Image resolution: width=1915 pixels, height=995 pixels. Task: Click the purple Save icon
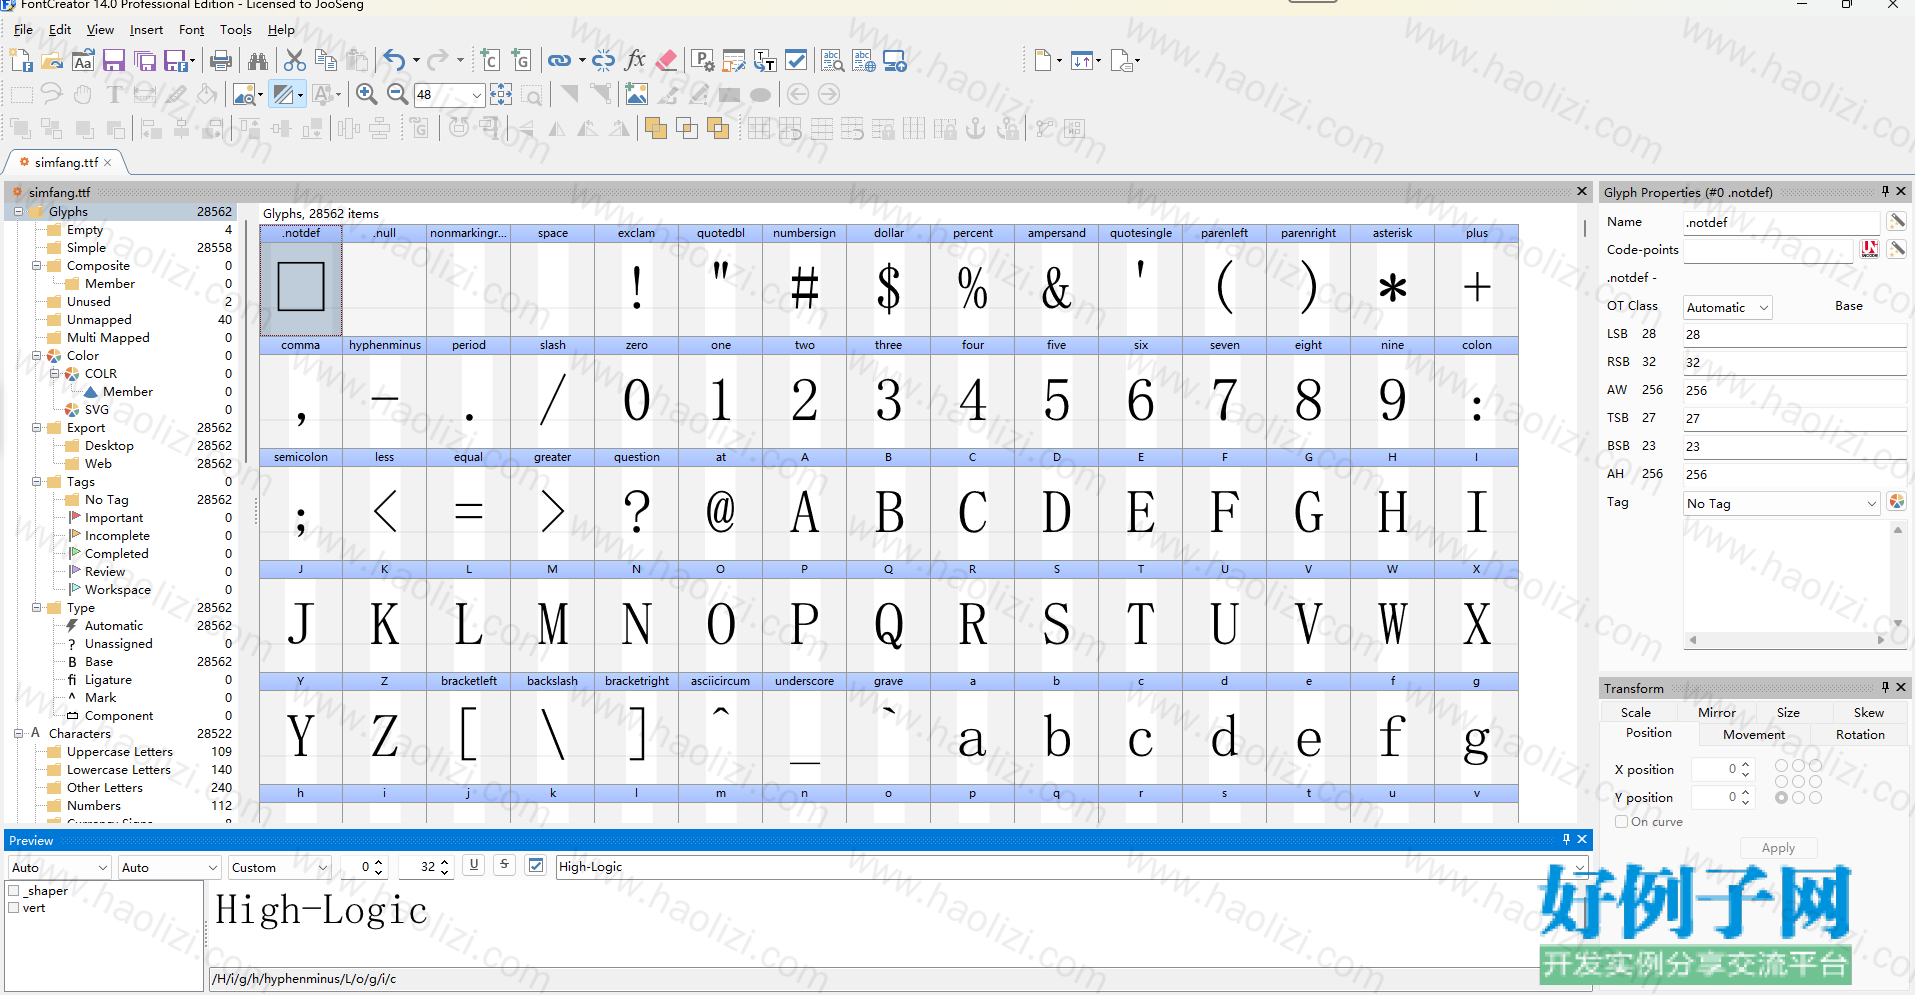(114, 61)
